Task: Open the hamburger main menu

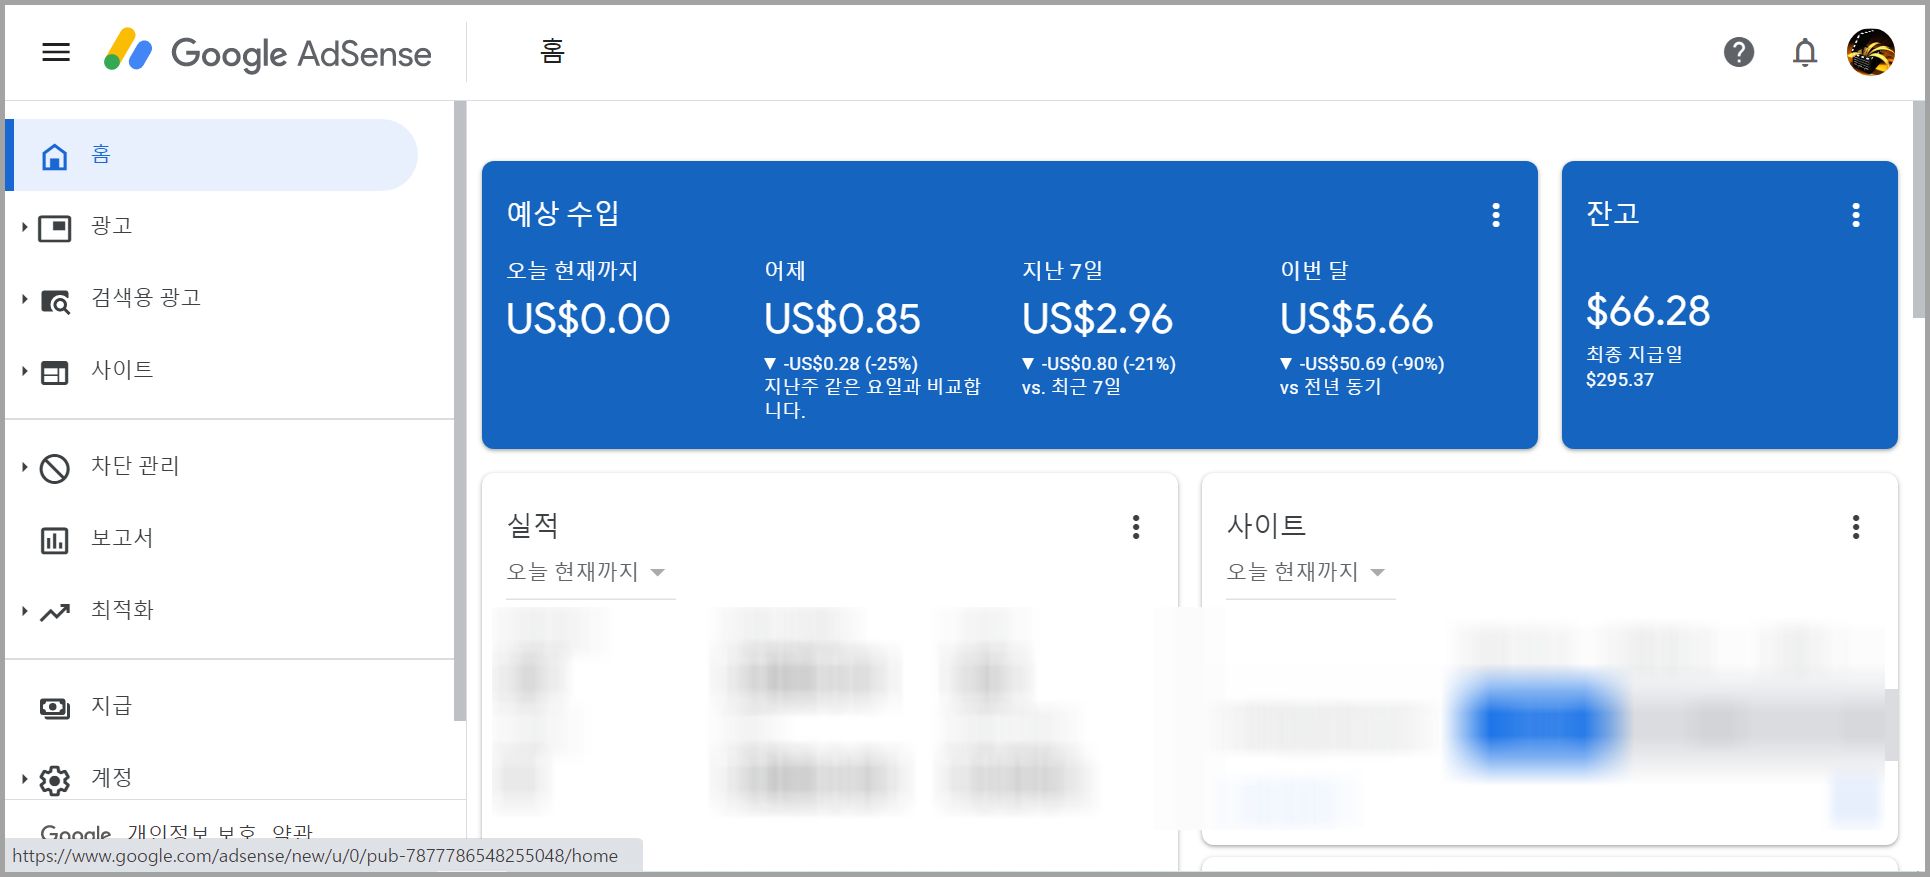Action: click(x=56, y=52)
